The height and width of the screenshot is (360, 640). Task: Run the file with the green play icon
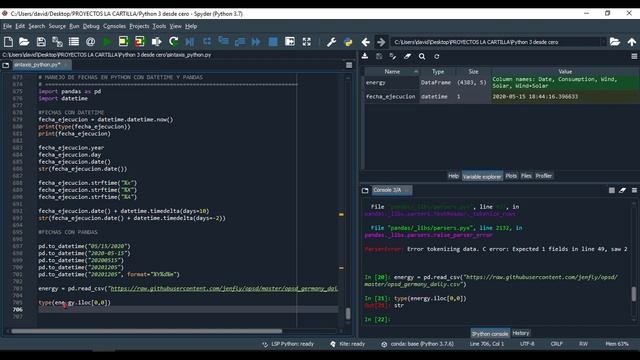[107, 42]
